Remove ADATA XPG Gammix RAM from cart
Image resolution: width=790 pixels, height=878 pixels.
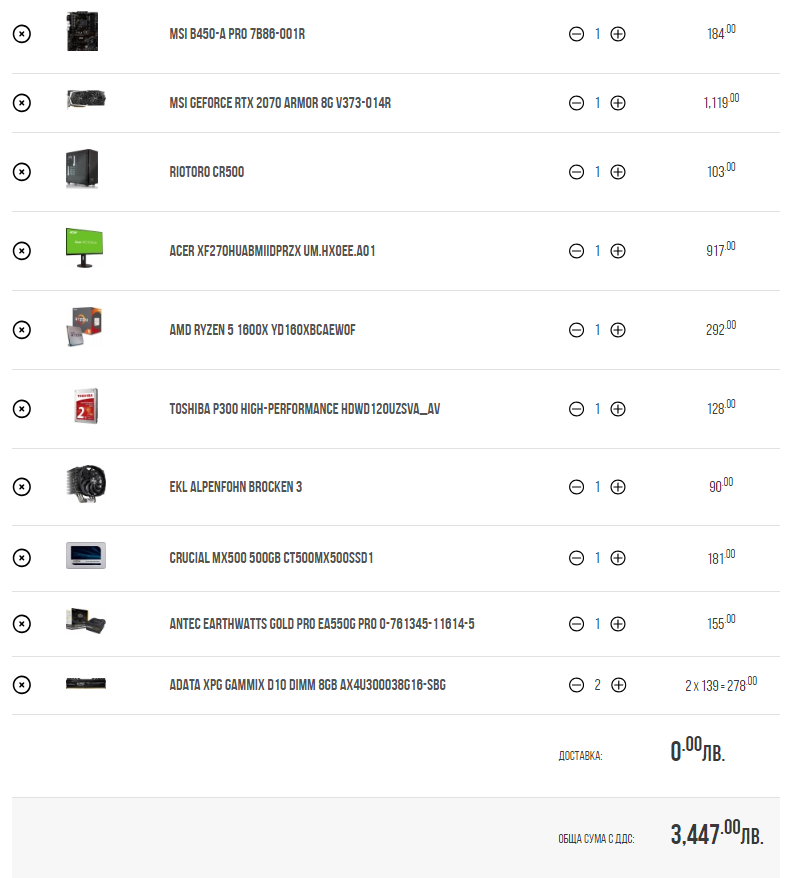pyautogui.click(x=22, y=685)
